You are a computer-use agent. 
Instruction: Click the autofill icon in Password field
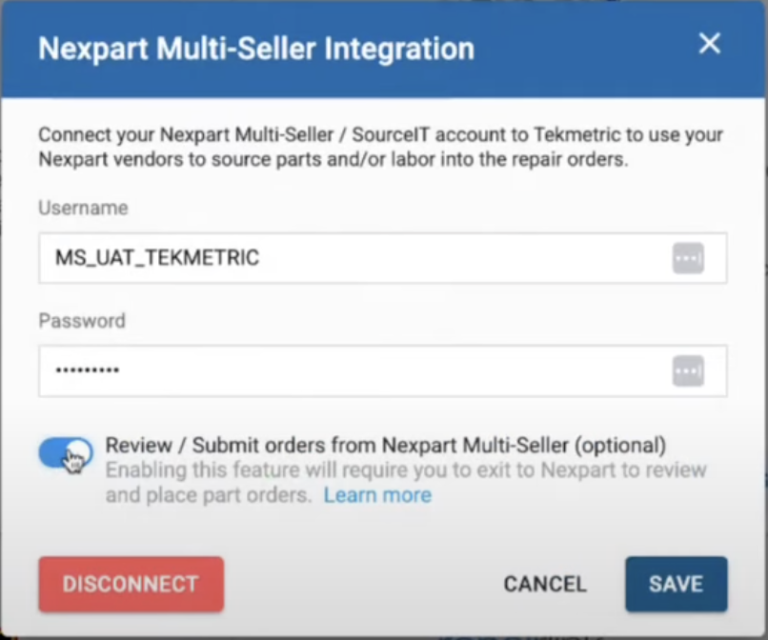click(688, 370)
